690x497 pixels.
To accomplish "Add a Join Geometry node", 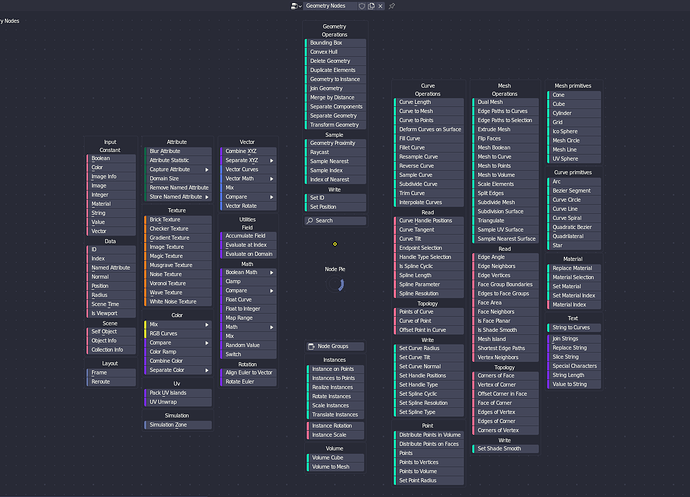I will tap(335, 88).
